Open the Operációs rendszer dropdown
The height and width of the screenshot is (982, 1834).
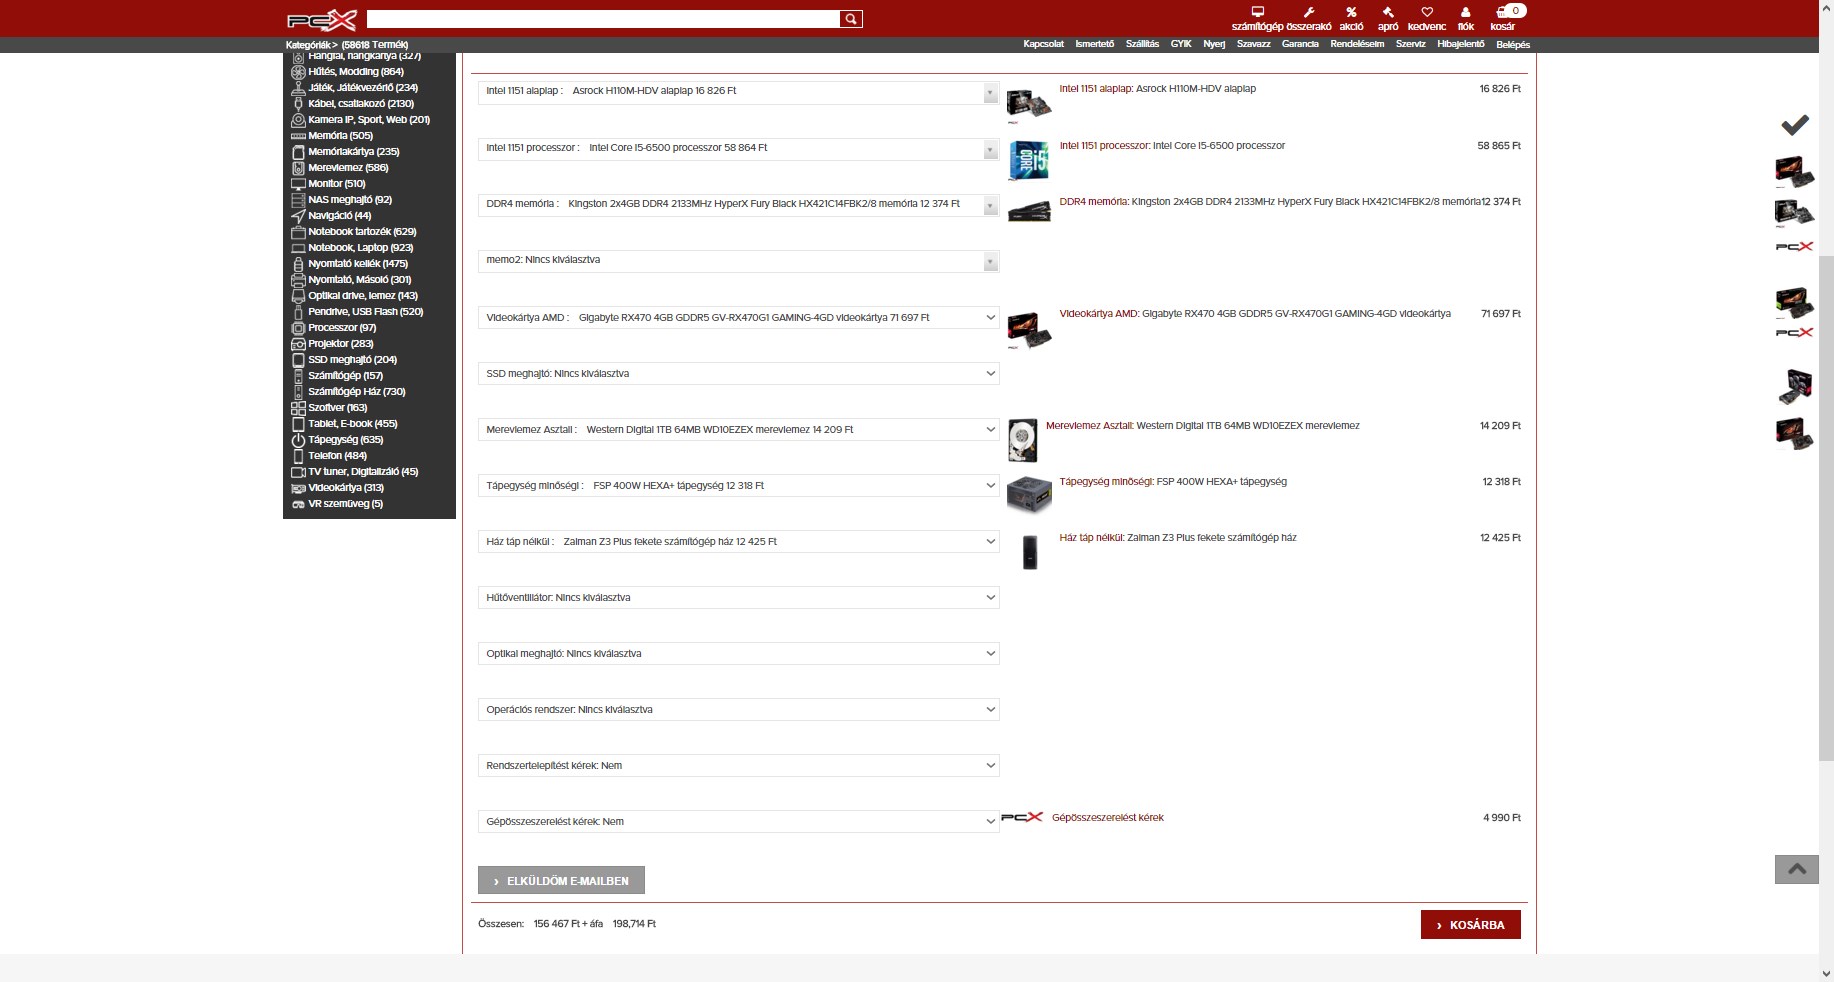point(738,710)
